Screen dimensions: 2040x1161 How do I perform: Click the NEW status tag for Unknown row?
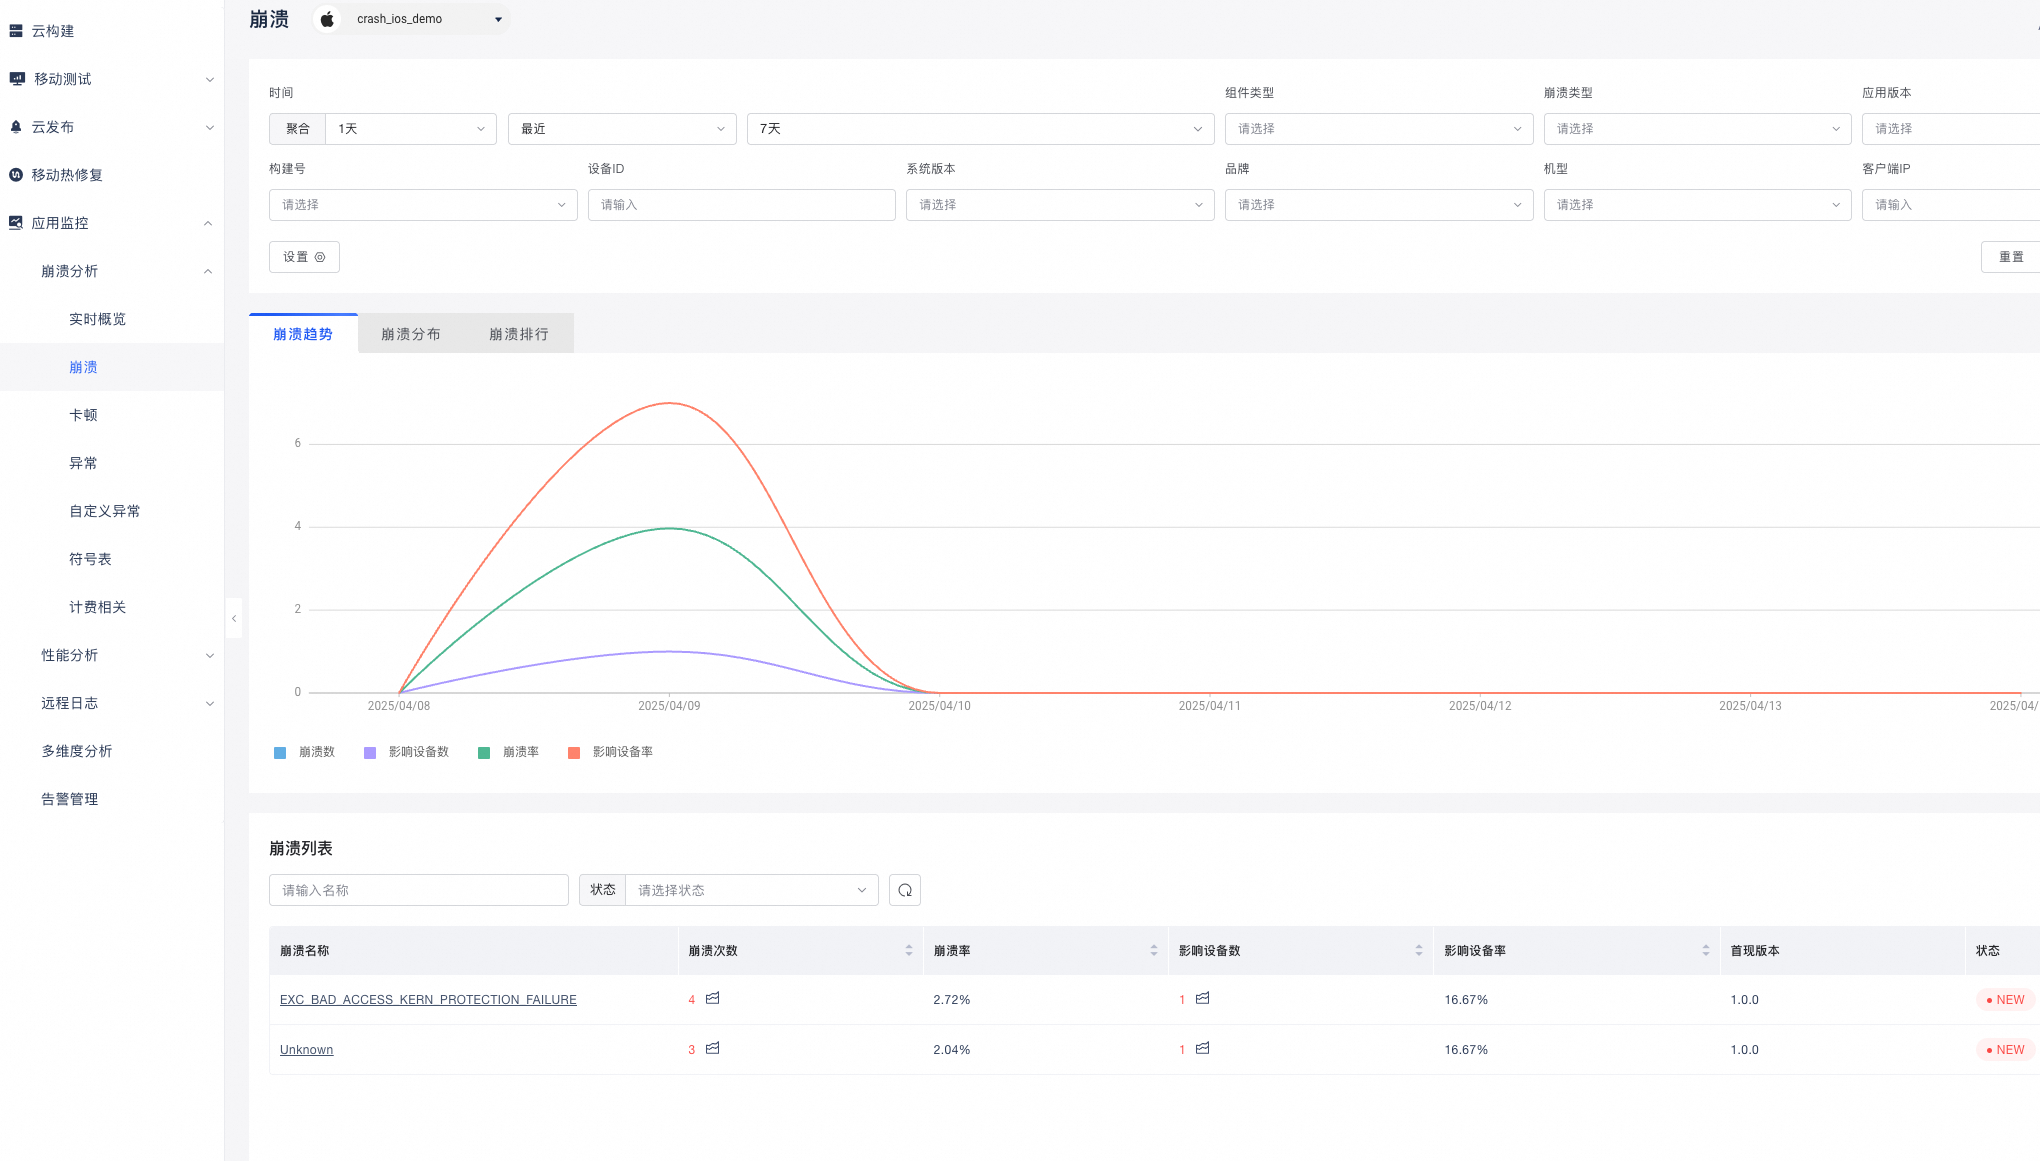click(x=2005, y=1050)
